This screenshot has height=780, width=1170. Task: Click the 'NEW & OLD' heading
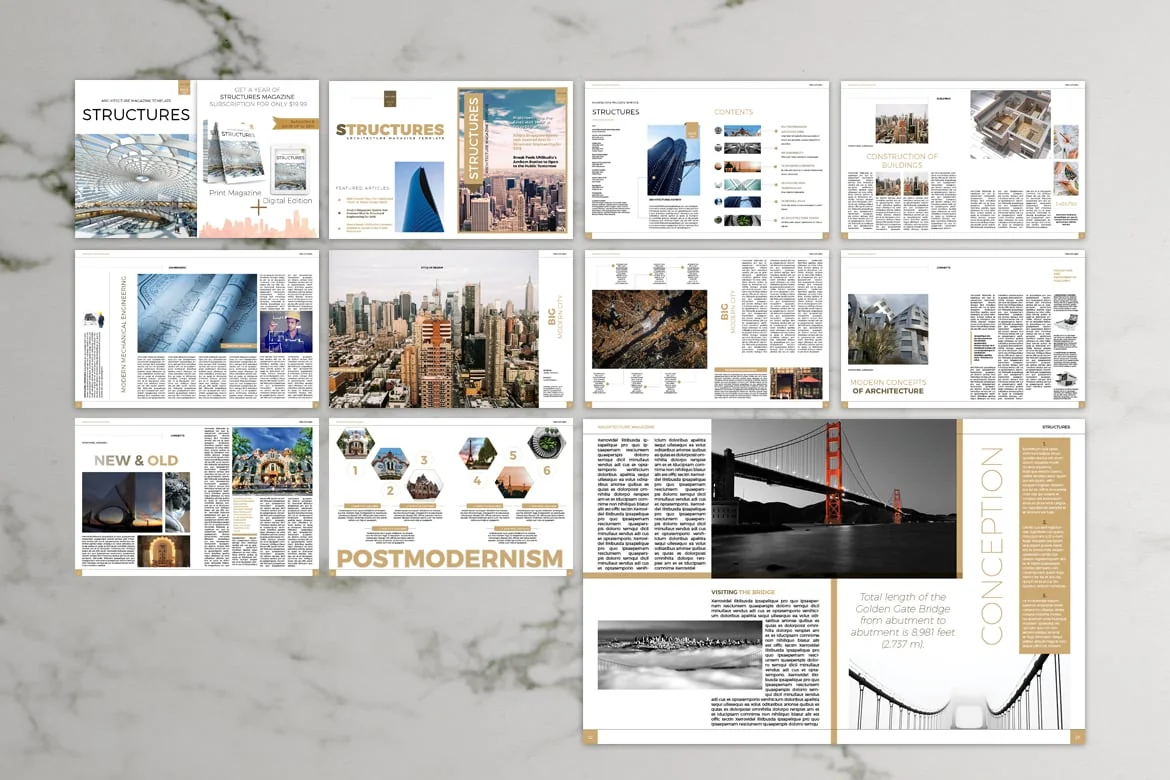click(136, 461)
